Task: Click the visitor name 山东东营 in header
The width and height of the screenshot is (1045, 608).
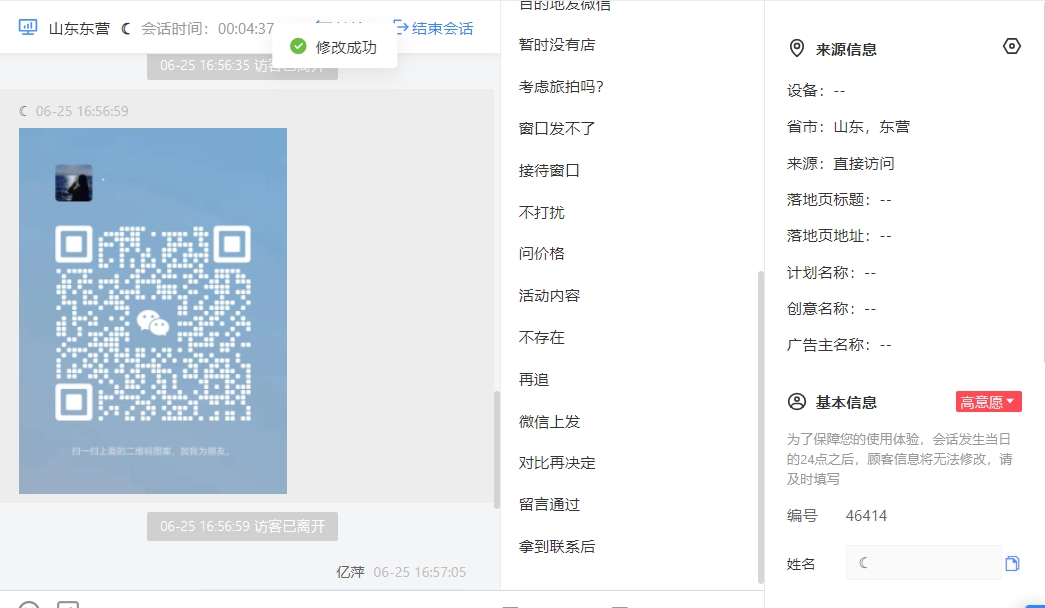Action: click(79, 29)
